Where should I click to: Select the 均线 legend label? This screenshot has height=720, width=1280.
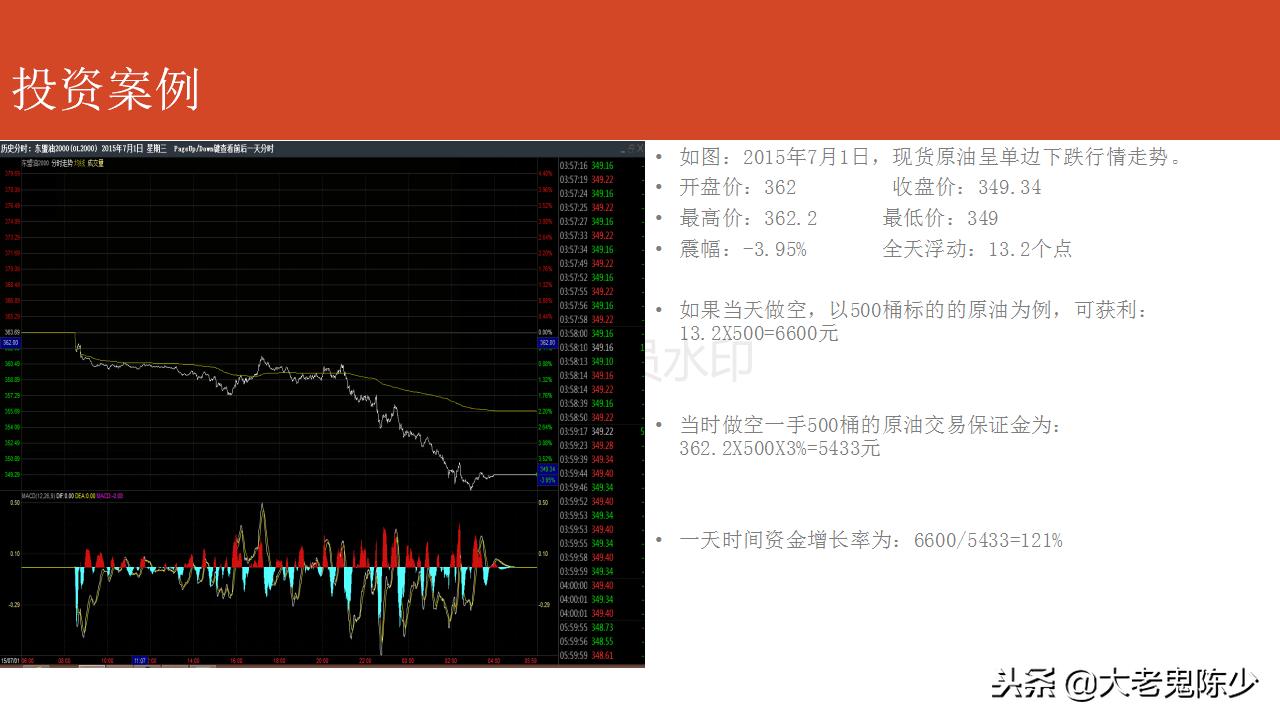click(x=80, y=162)
